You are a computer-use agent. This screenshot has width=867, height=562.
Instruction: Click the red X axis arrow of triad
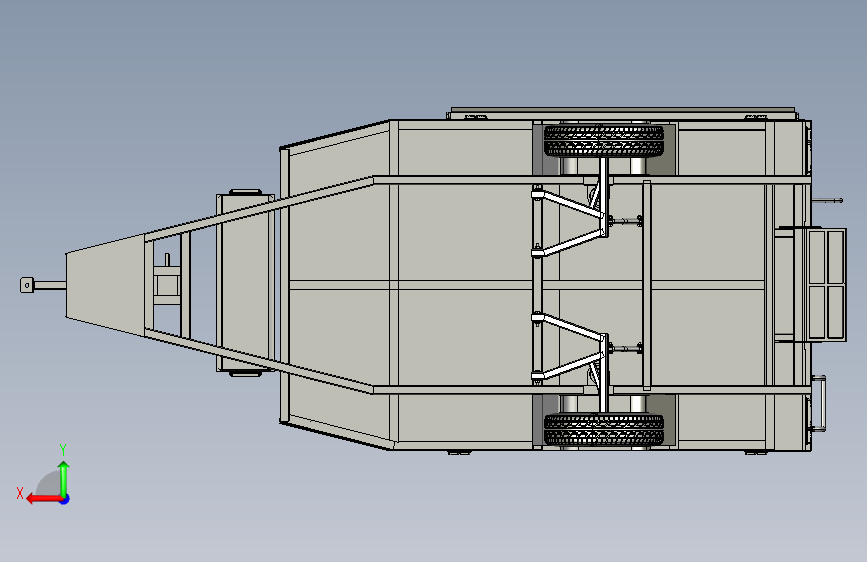coord(44,499)
